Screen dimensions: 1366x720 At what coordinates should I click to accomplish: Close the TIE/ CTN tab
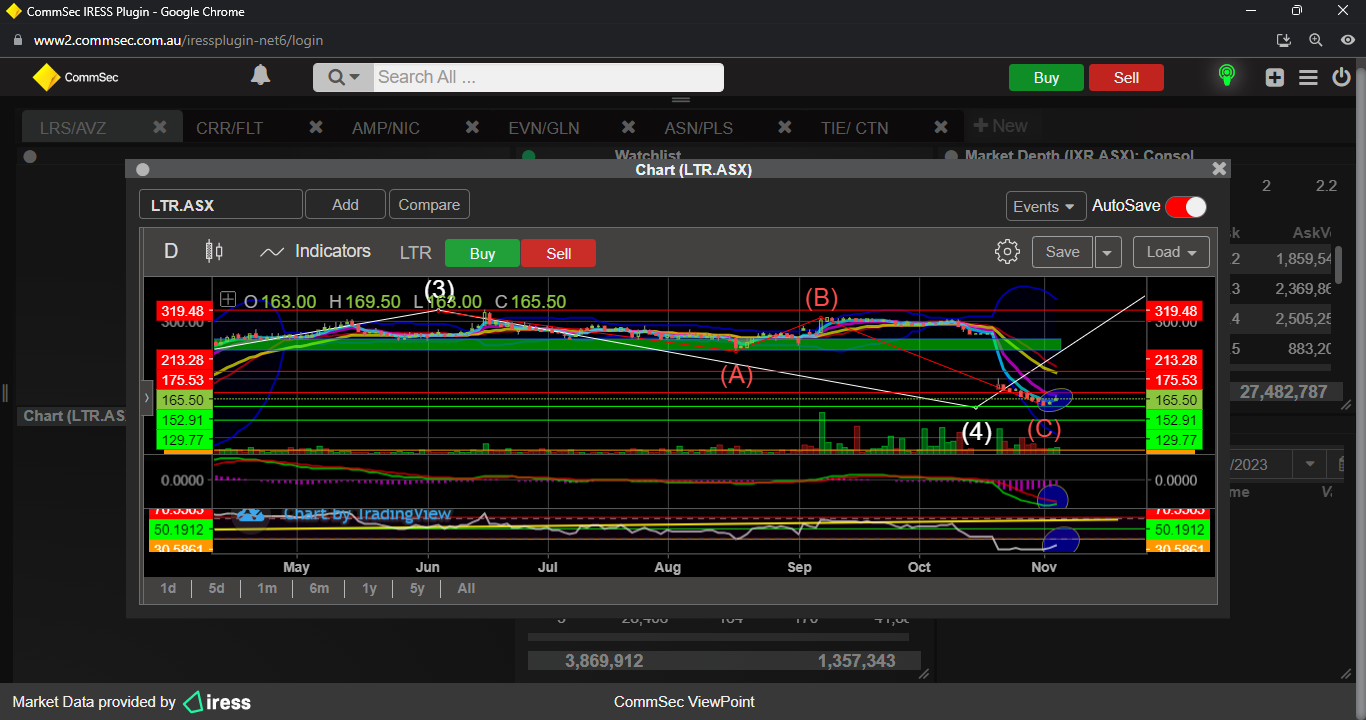940,127
